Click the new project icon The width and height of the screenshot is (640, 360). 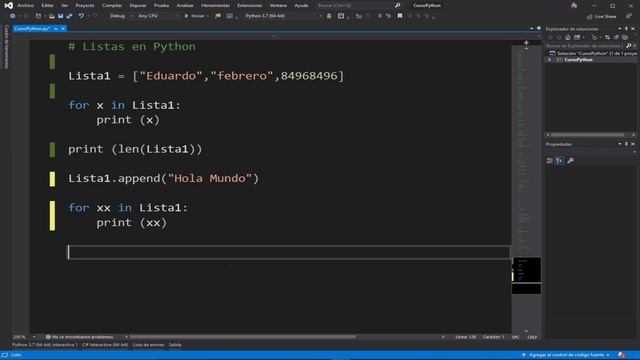coord(38,16)
